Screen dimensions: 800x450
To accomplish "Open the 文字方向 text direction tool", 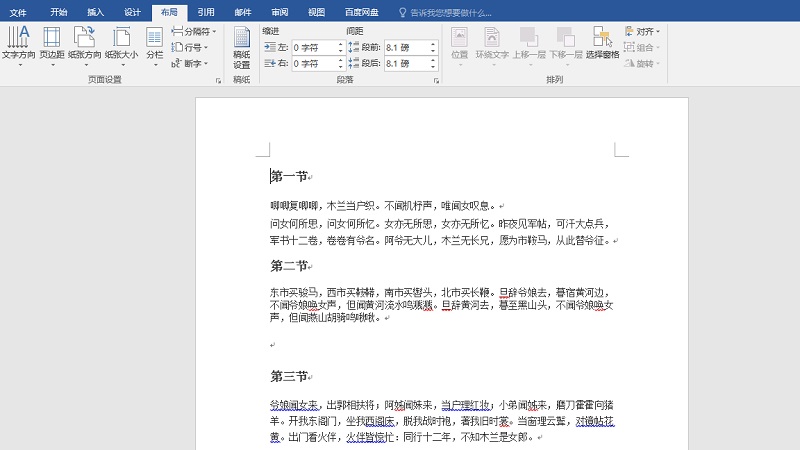I will (17, 44).
